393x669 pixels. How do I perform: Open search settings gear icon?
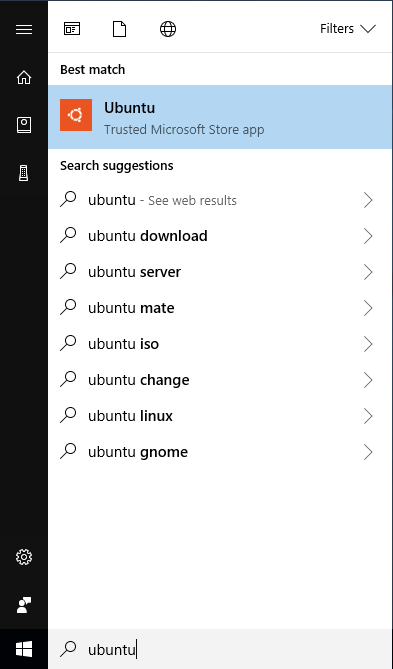24,557
